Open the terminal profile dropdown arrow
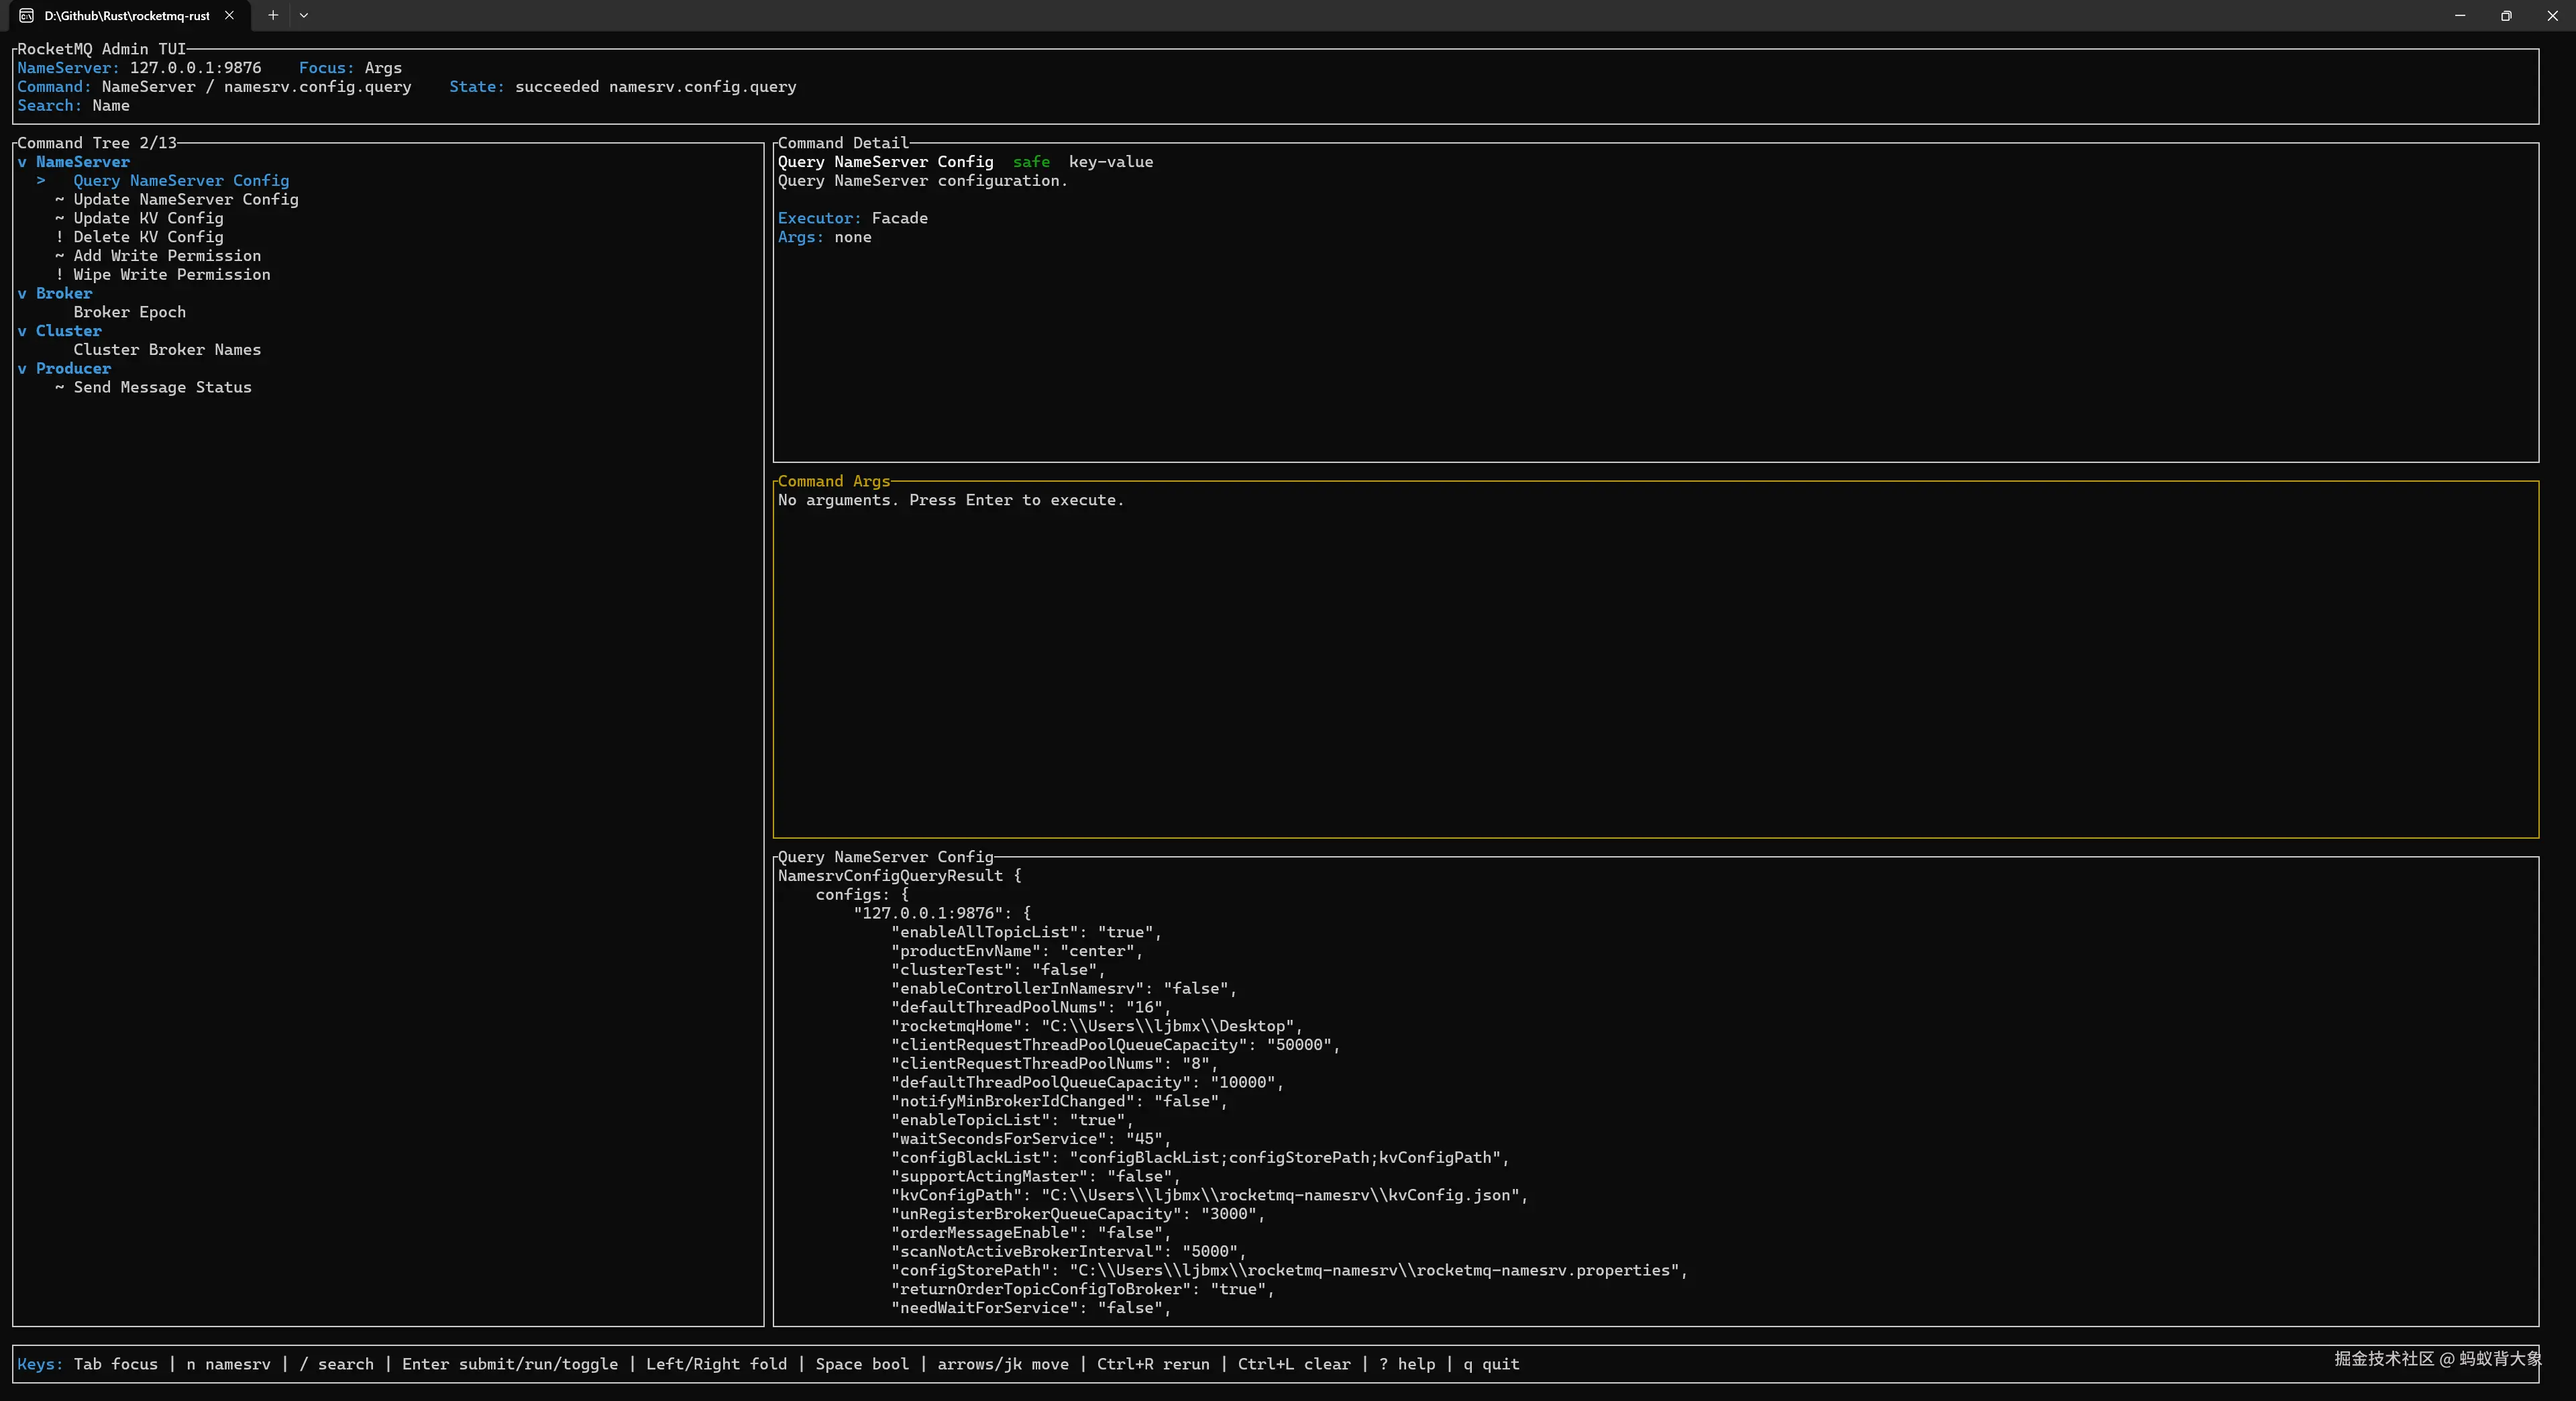The height and width of the screenshot is (1401, 2576). (x=304, y=15)
